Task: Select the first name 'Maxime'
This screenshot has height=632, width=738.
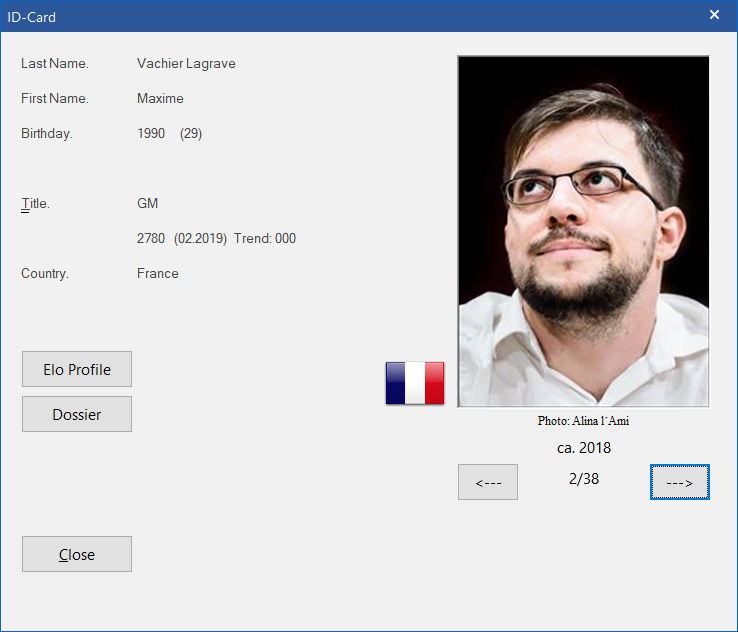Action: coord(160,98)
